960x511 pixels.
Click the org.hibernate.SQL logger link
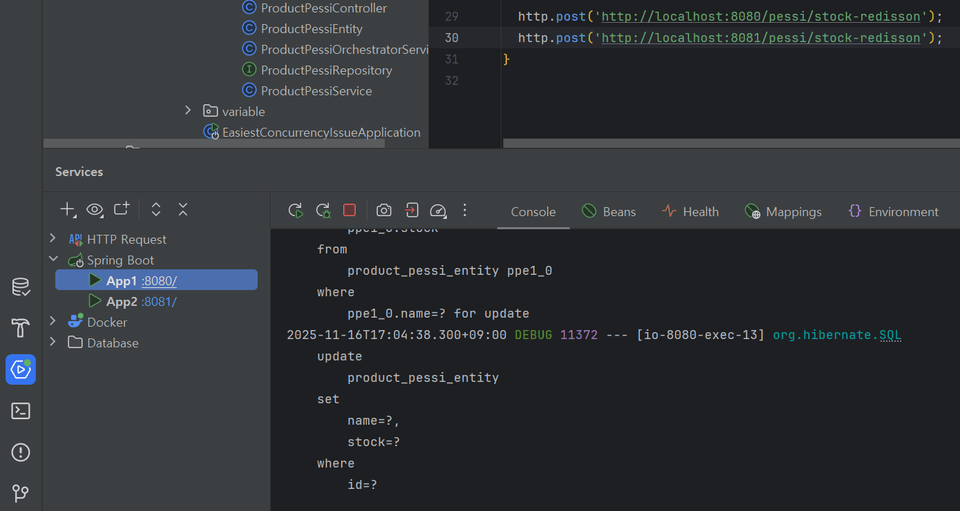click(x=837, y=335)
